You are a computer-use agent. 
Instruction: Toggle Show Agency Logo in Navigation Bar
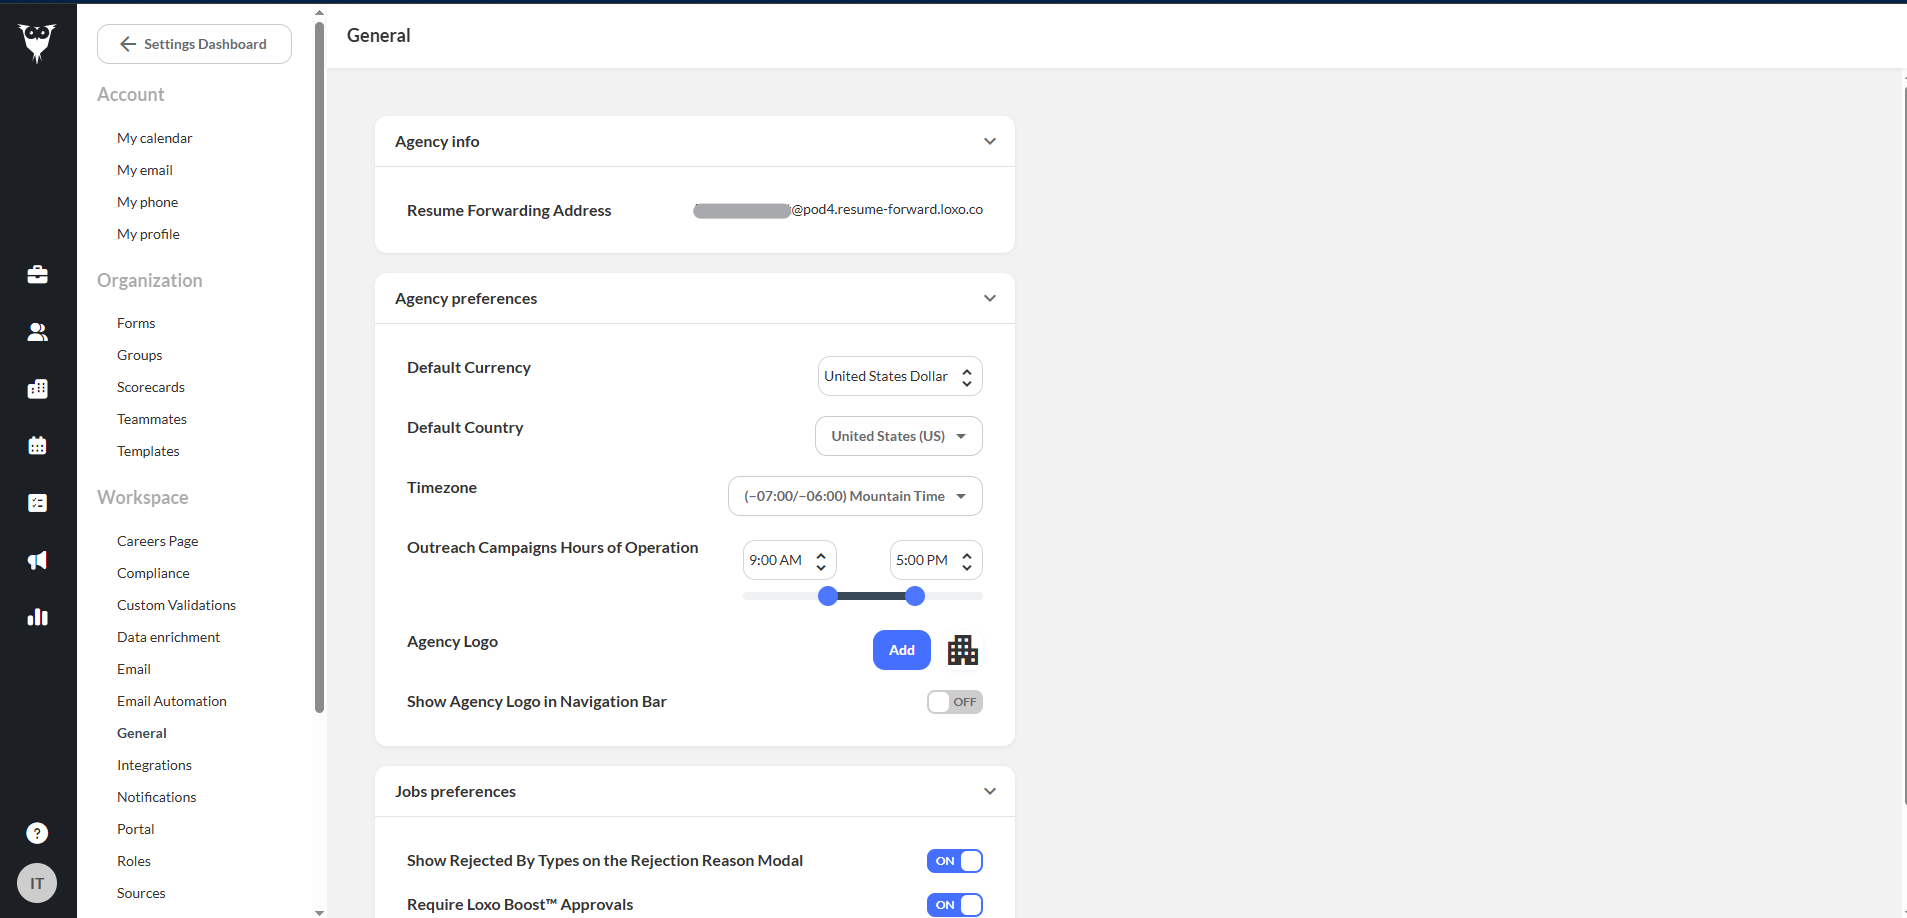tap(955, 702)
